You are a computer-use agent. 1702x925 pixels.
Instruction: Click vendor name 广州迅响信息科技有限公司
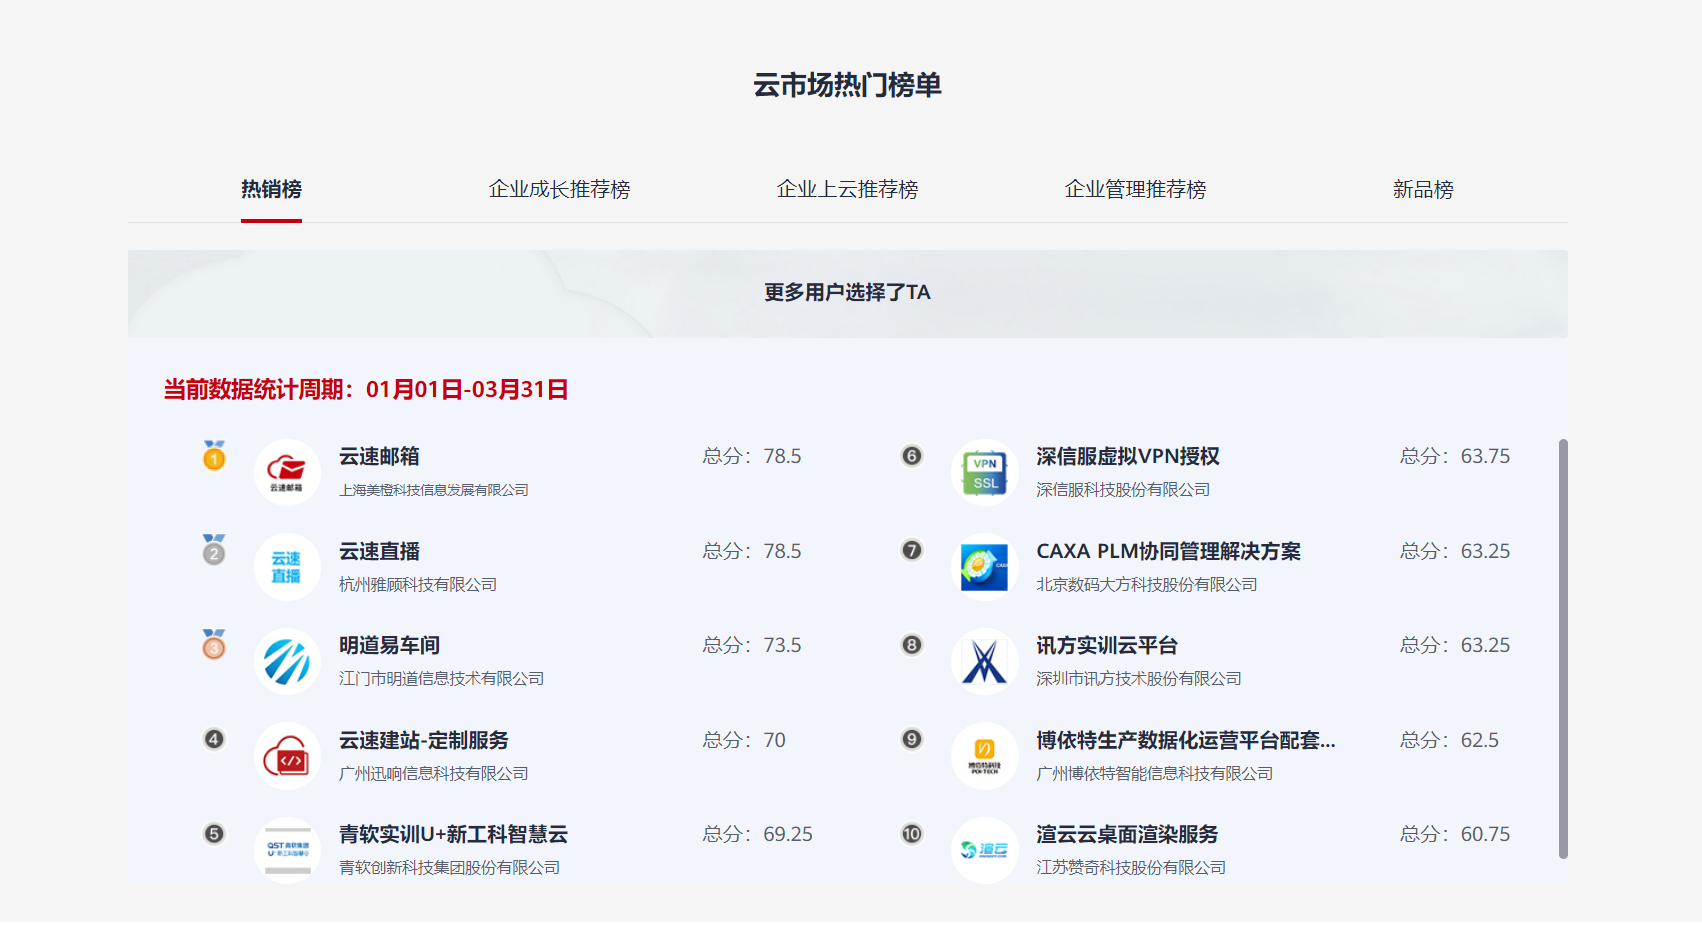click(x=434, y=773)
